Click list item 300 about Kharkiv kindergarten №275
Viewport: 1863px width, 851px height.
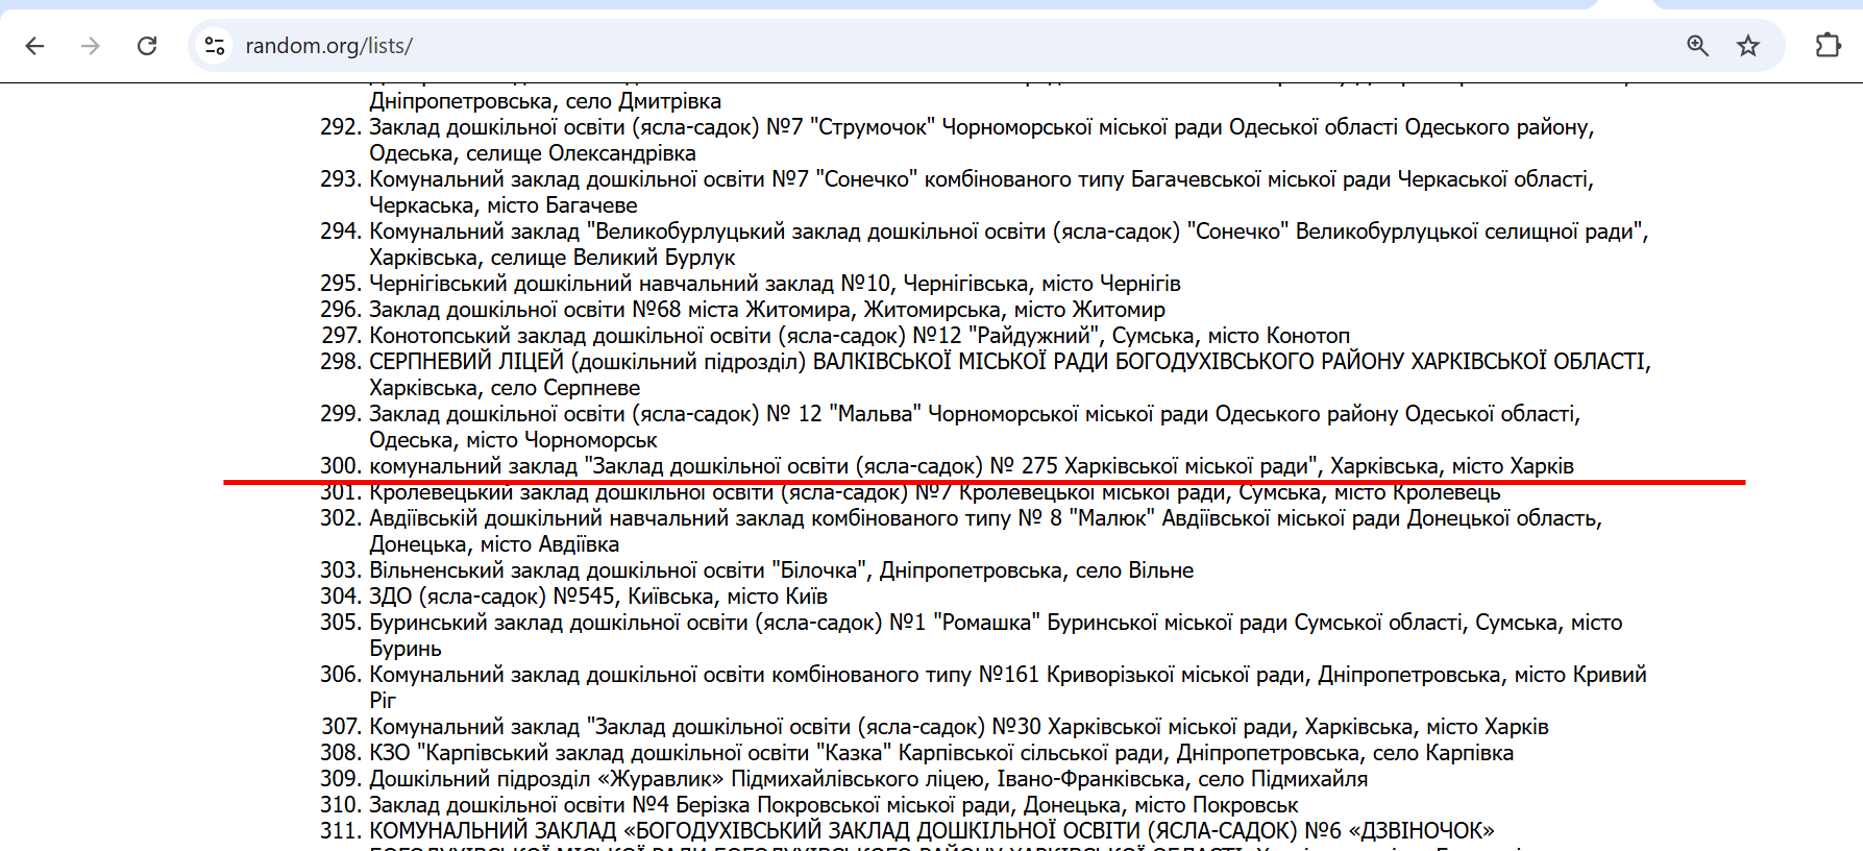click(970, 466)
